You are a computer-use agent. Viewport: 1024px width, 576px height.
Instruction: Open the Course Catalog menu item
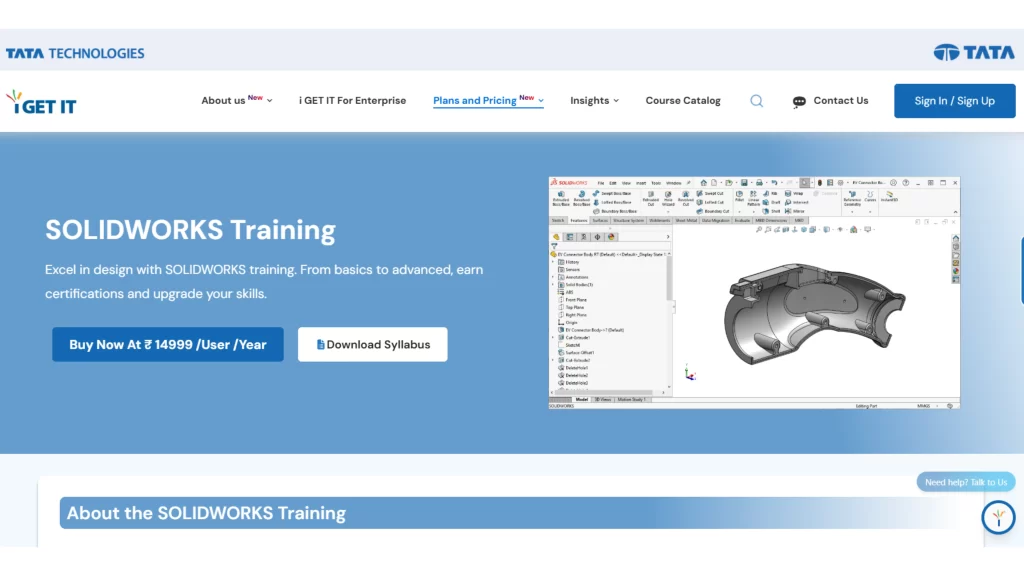tap(683, 101)
